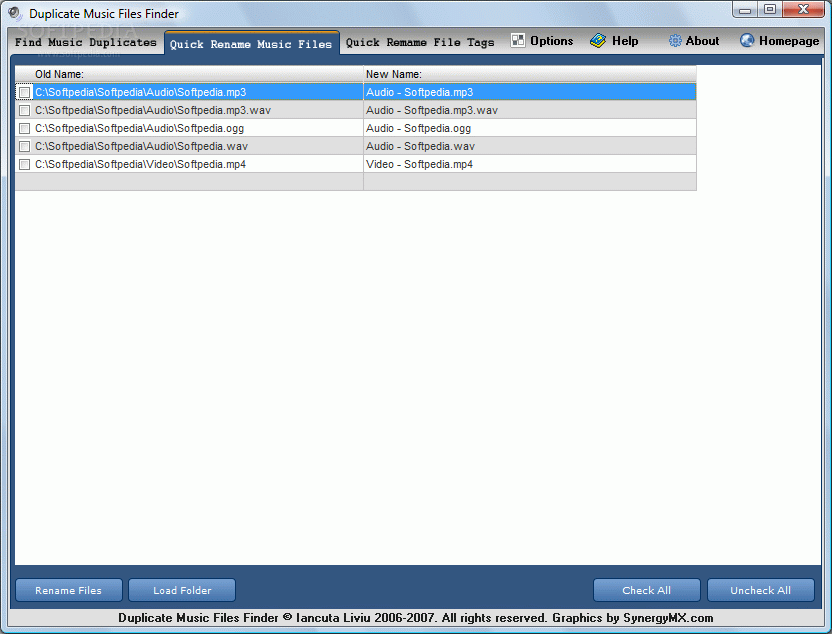
Task: Check the box for Audio\Softpedia.mp3 row
Action: click(24, 92)
